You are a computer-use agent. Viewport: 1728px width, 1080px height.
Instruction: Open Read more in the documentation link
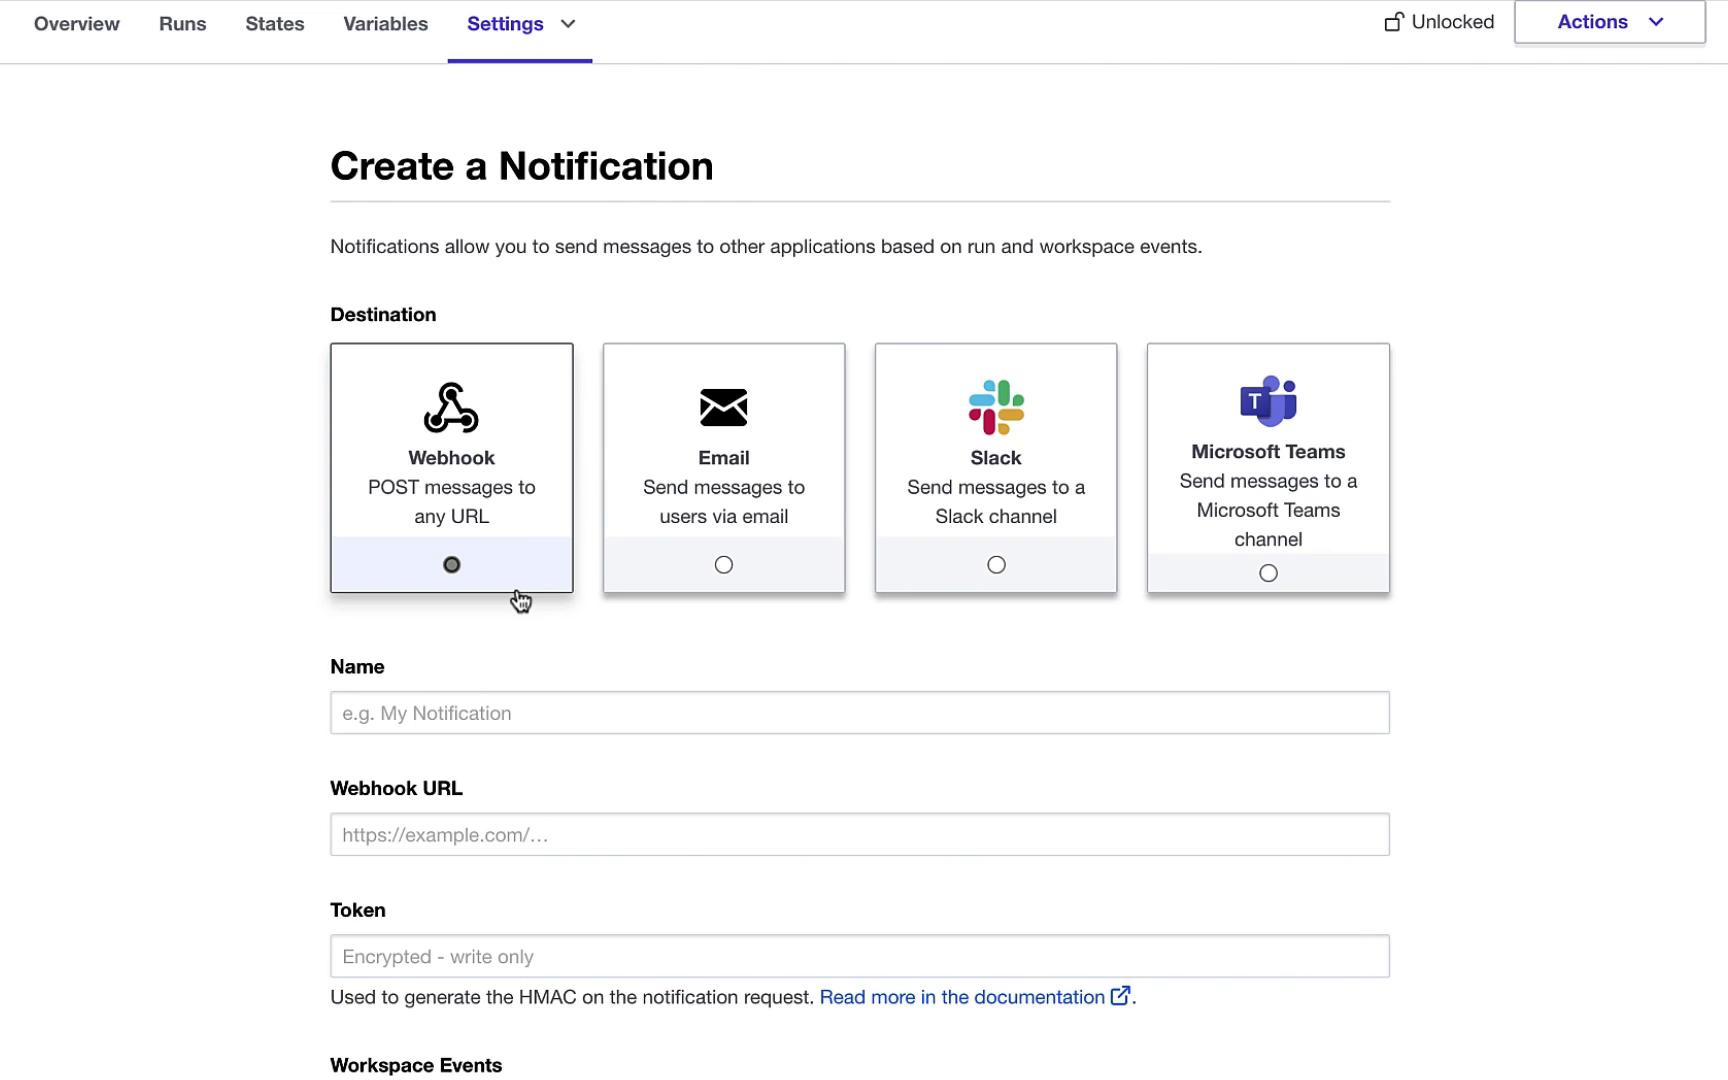961,997
